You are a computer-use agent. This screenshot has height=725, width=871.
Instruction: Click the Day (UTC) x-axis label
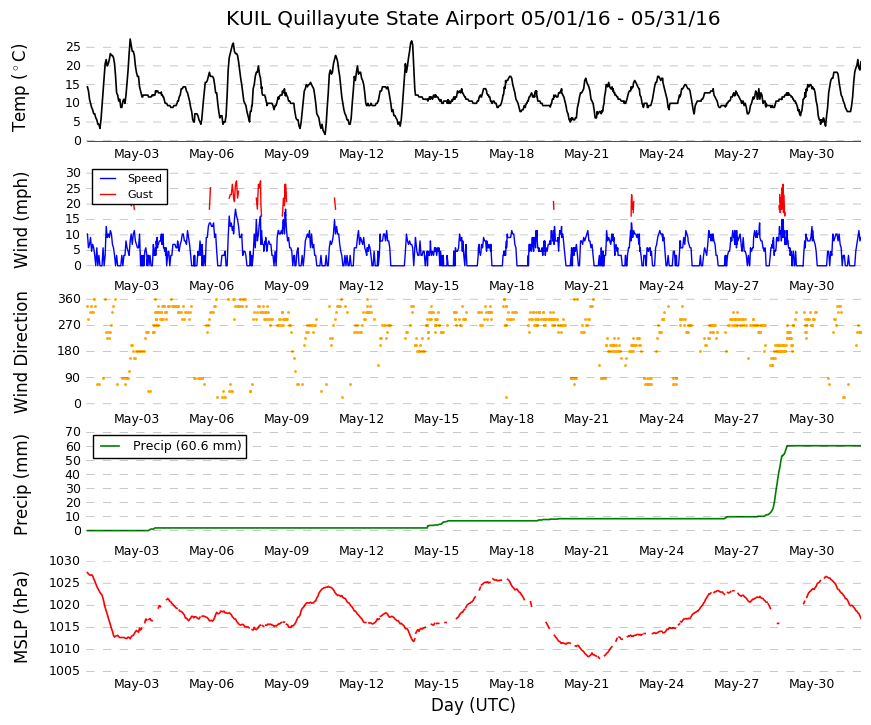tap(473, 705)
